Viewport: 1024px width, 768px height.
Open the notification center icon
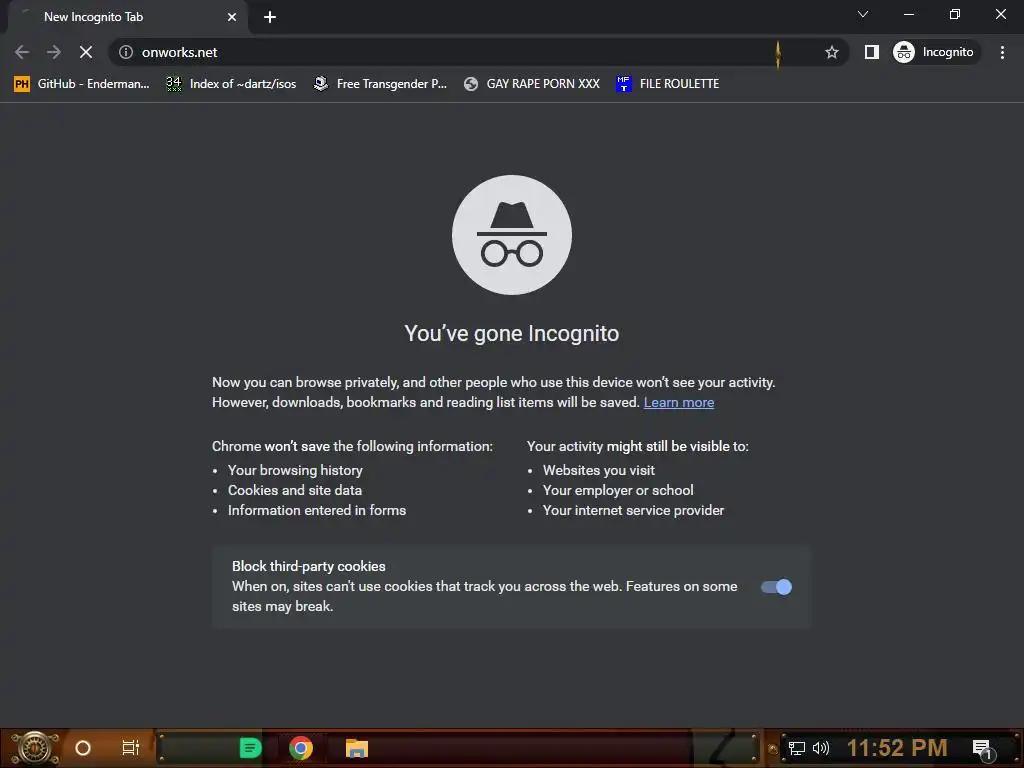[983, 749]
